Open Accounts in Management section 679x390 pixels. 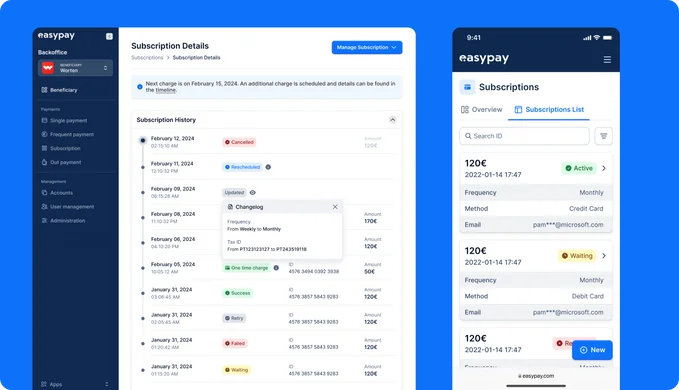pyautogui.click(x=61, y=193)
